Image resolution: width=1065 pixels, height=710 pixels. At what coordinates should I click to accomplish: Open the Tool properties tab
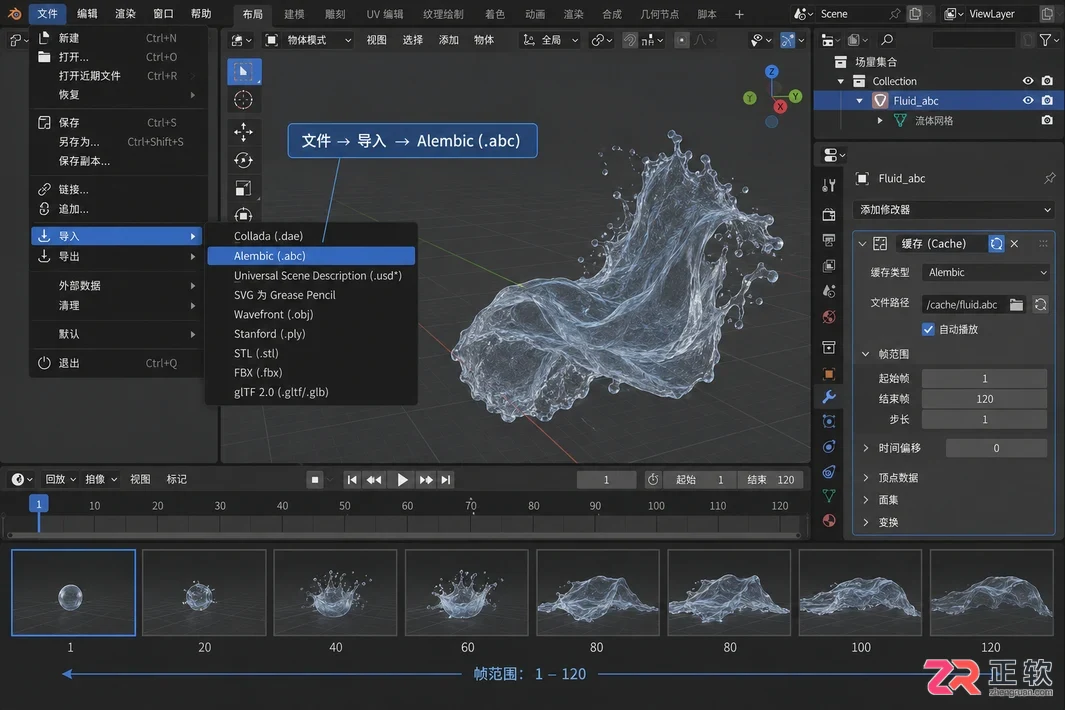click(x=829, y=185)
